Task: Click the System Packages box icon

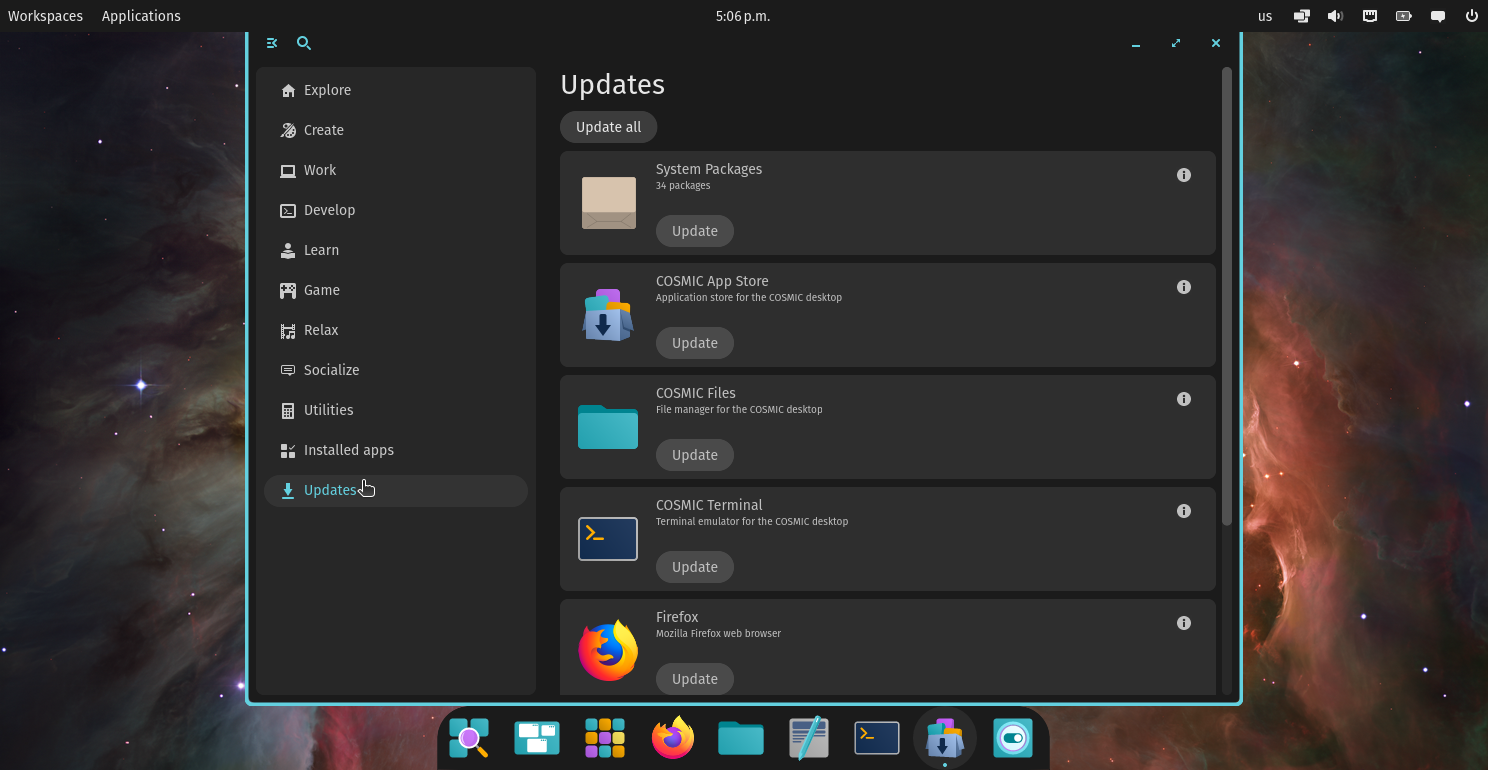Action: (x=608, y=203)
